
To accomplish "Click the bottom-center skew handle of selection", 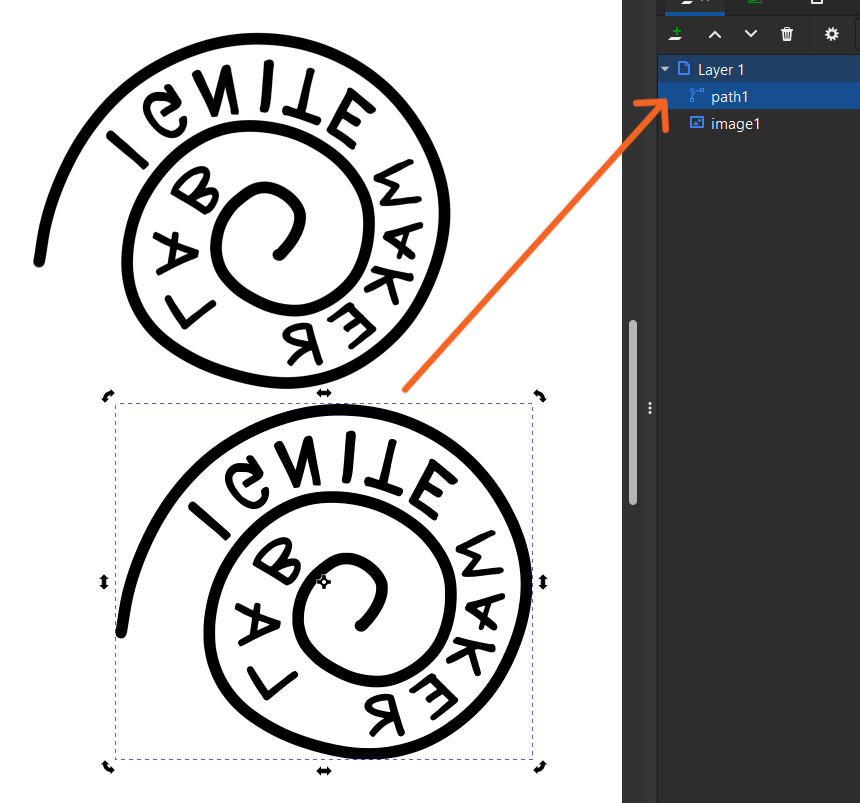I will [x=324, y=771].
